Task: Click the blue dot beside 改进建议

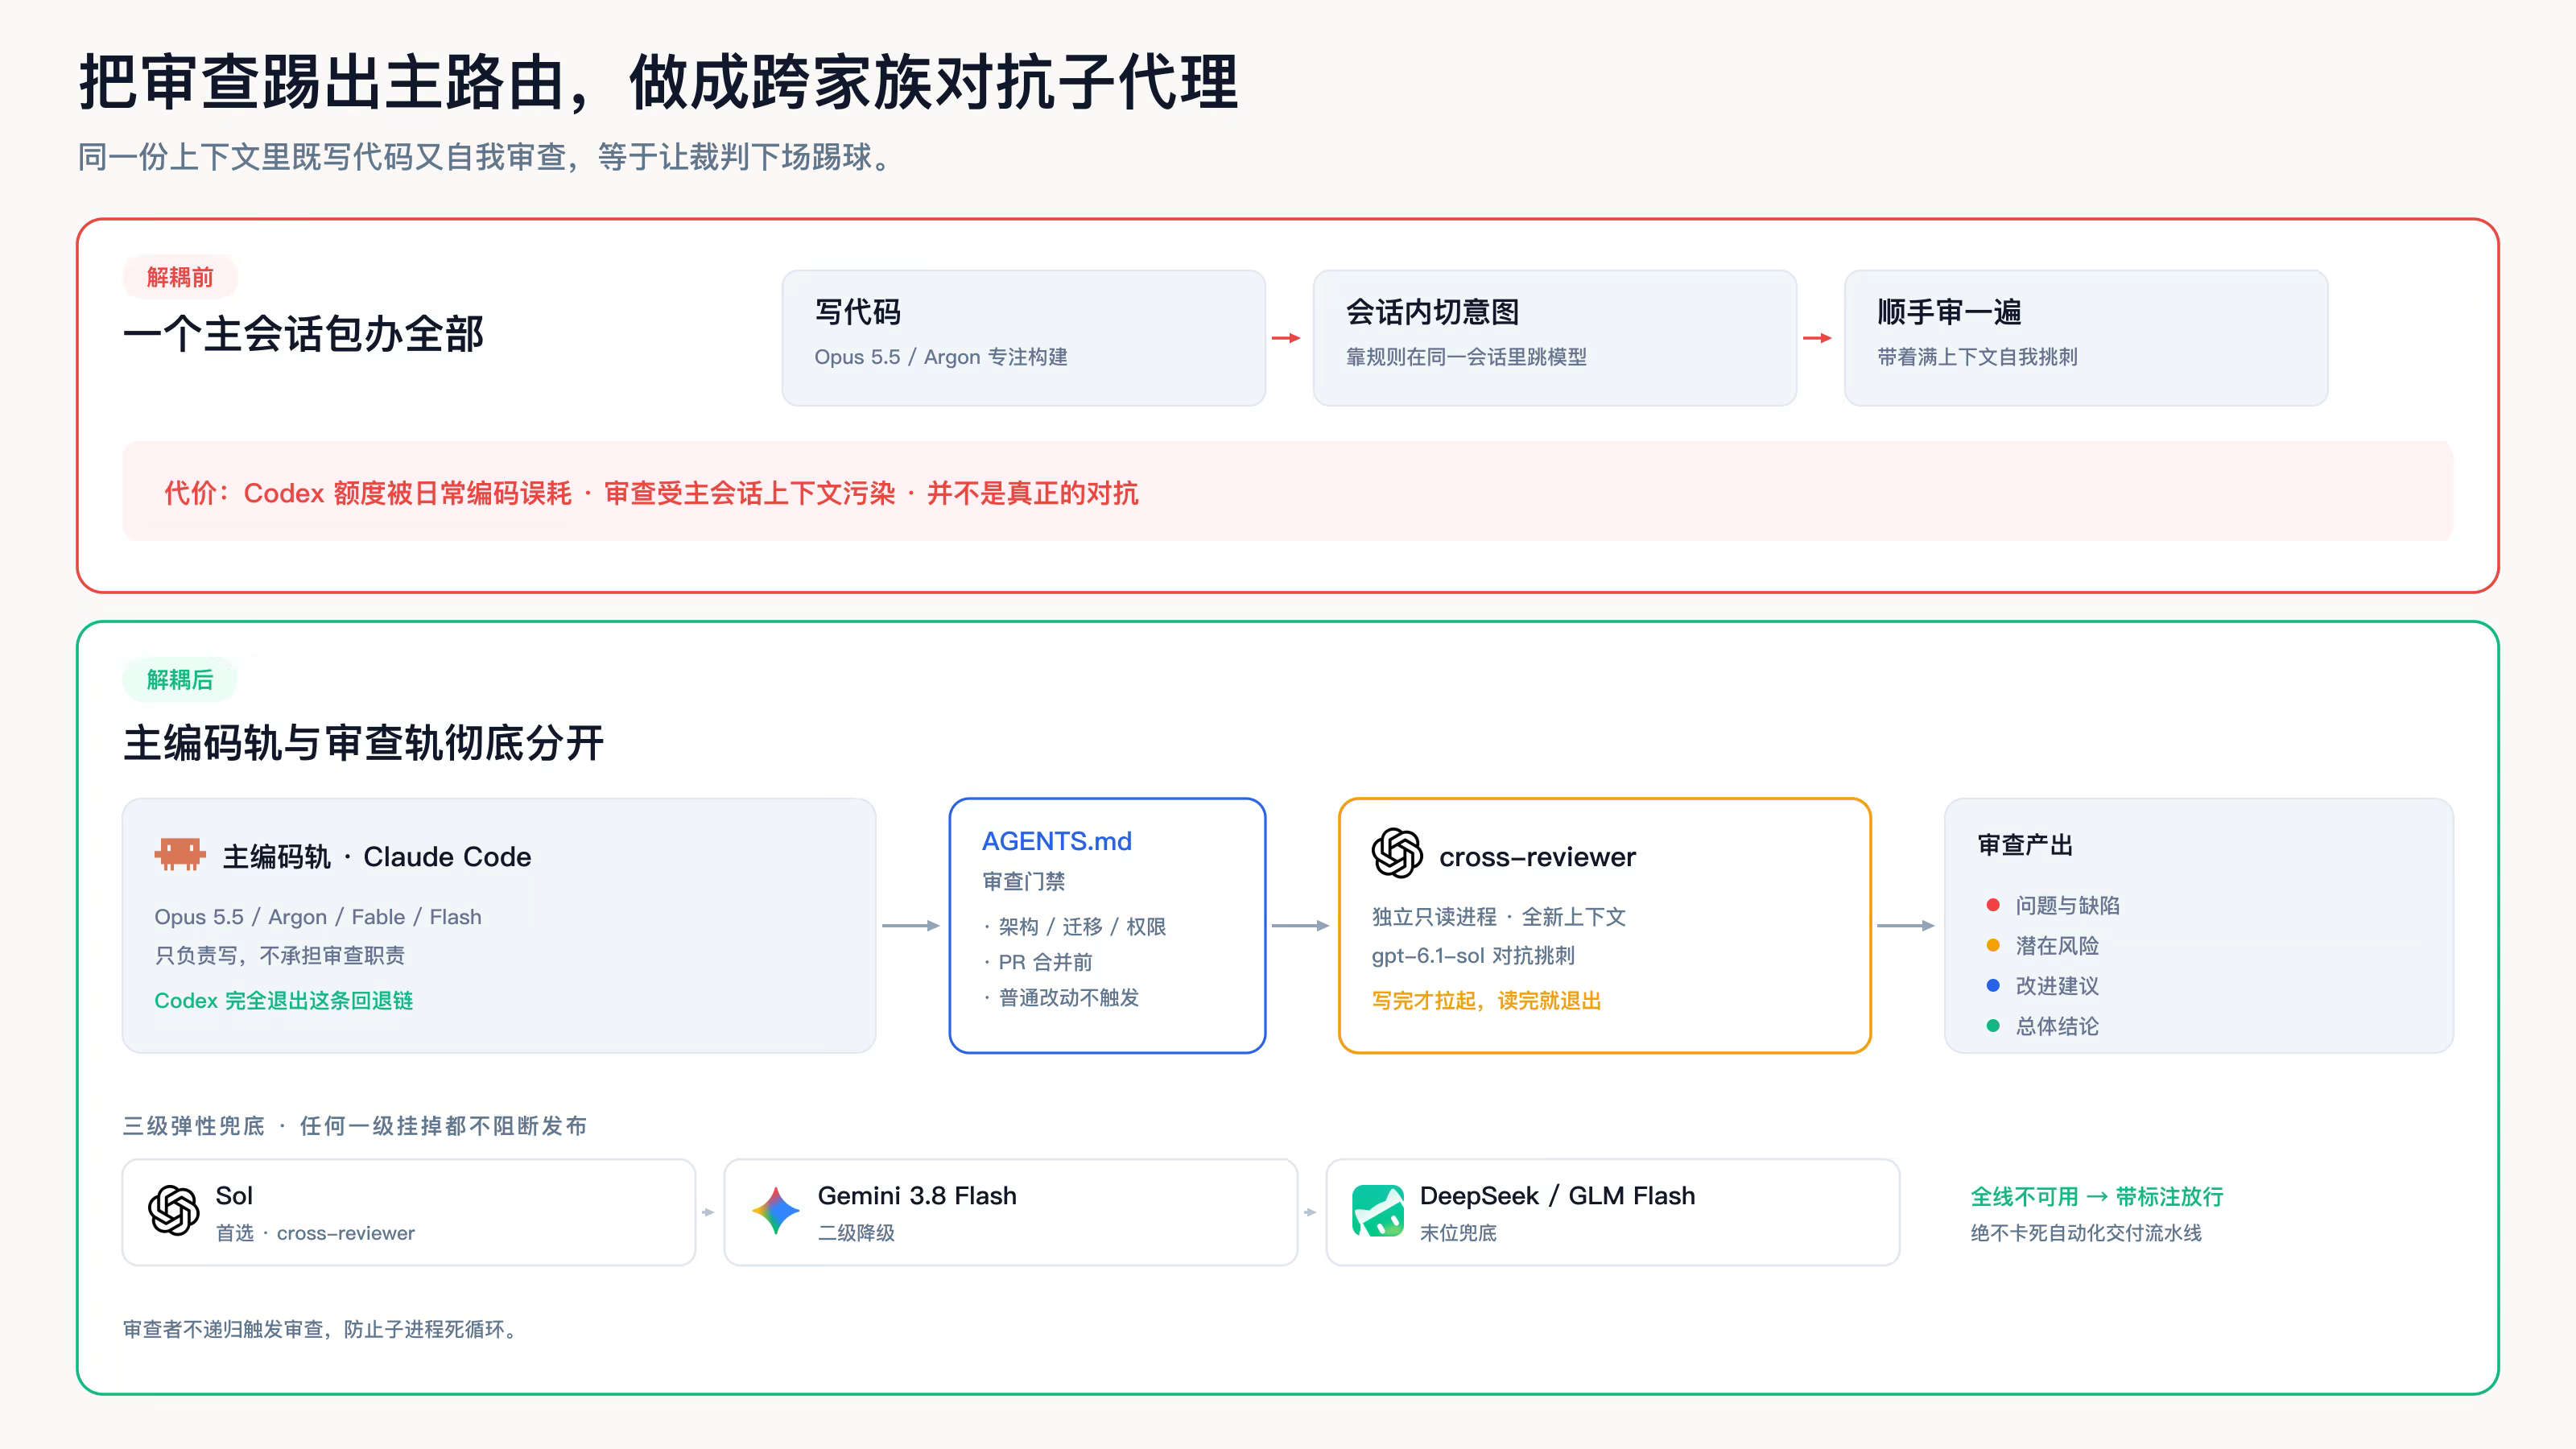Action: coord(1993,985)
